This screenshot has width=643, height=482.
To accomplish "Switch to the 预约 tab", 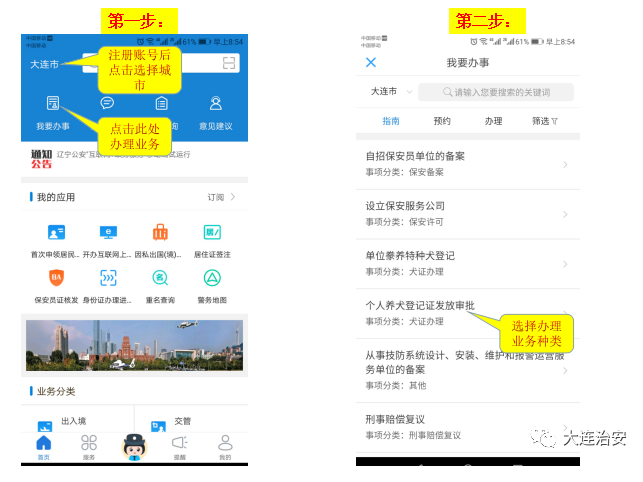I will [442, 121].
